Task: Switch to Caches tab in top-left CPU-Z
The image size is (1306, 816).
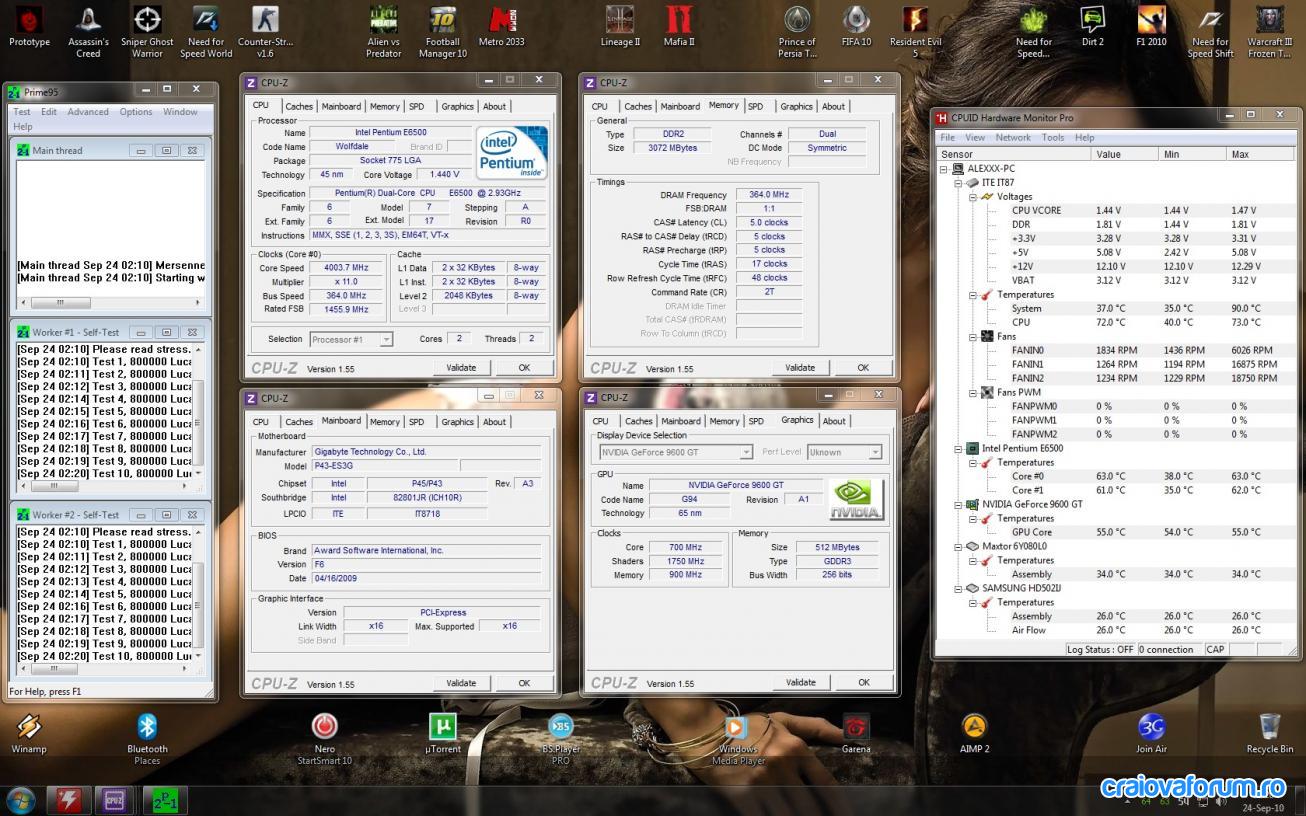Action: (299, 106)
